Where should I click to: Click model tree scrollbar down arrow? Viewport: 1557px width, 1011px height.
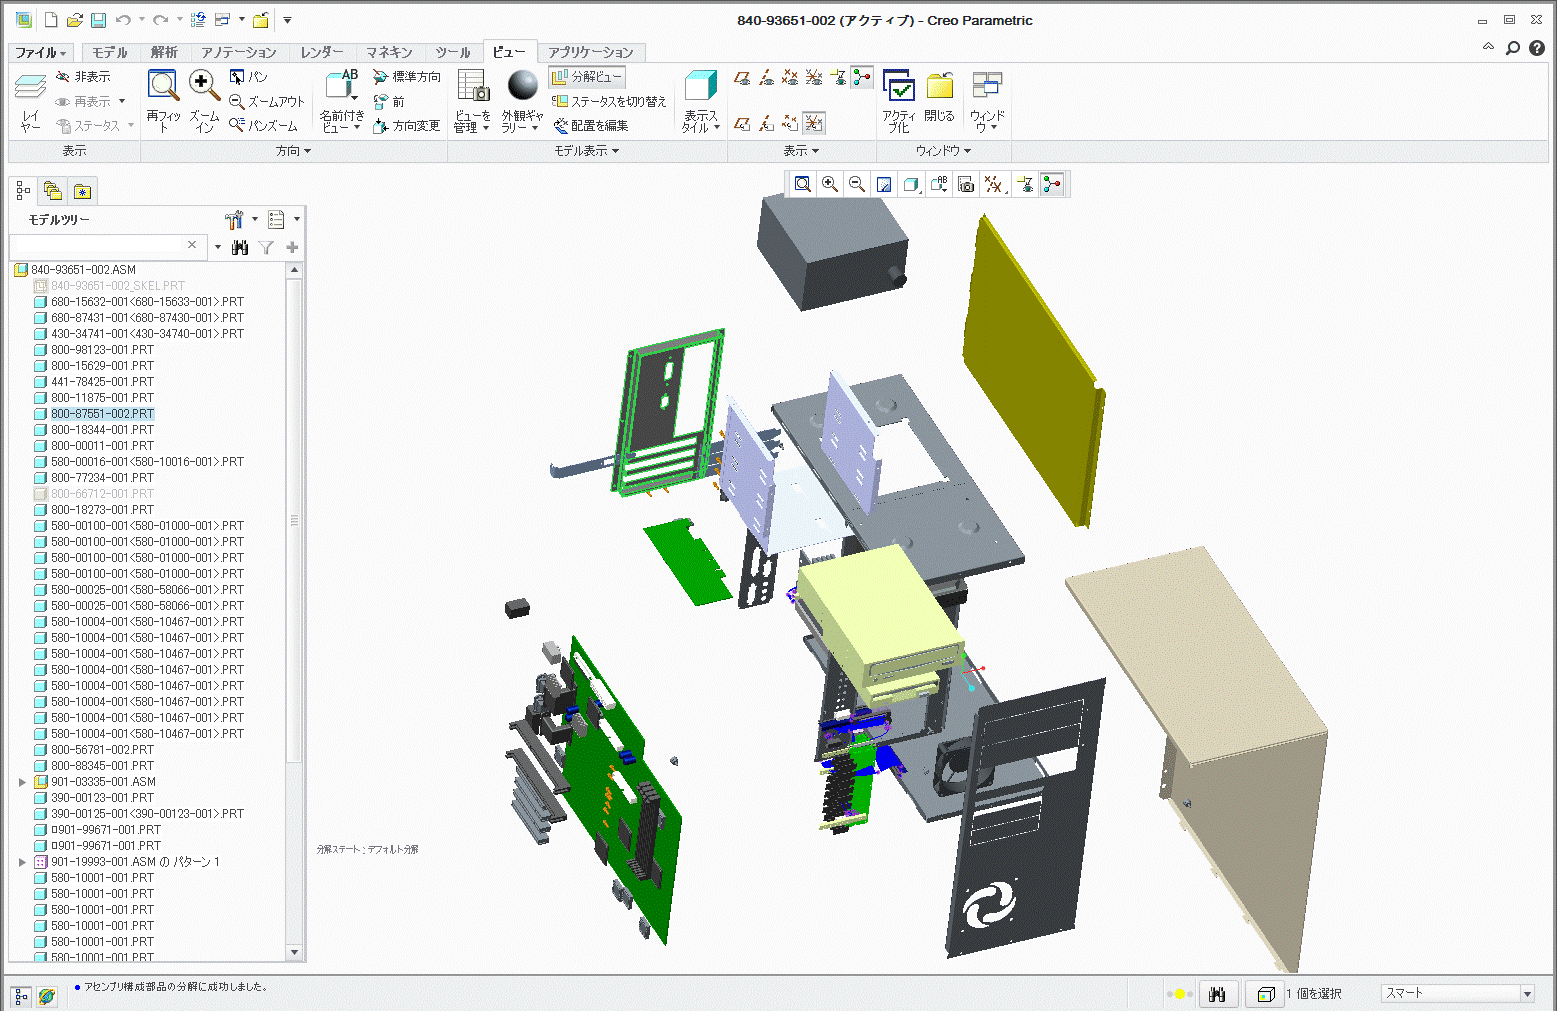(x=294, y=953)
